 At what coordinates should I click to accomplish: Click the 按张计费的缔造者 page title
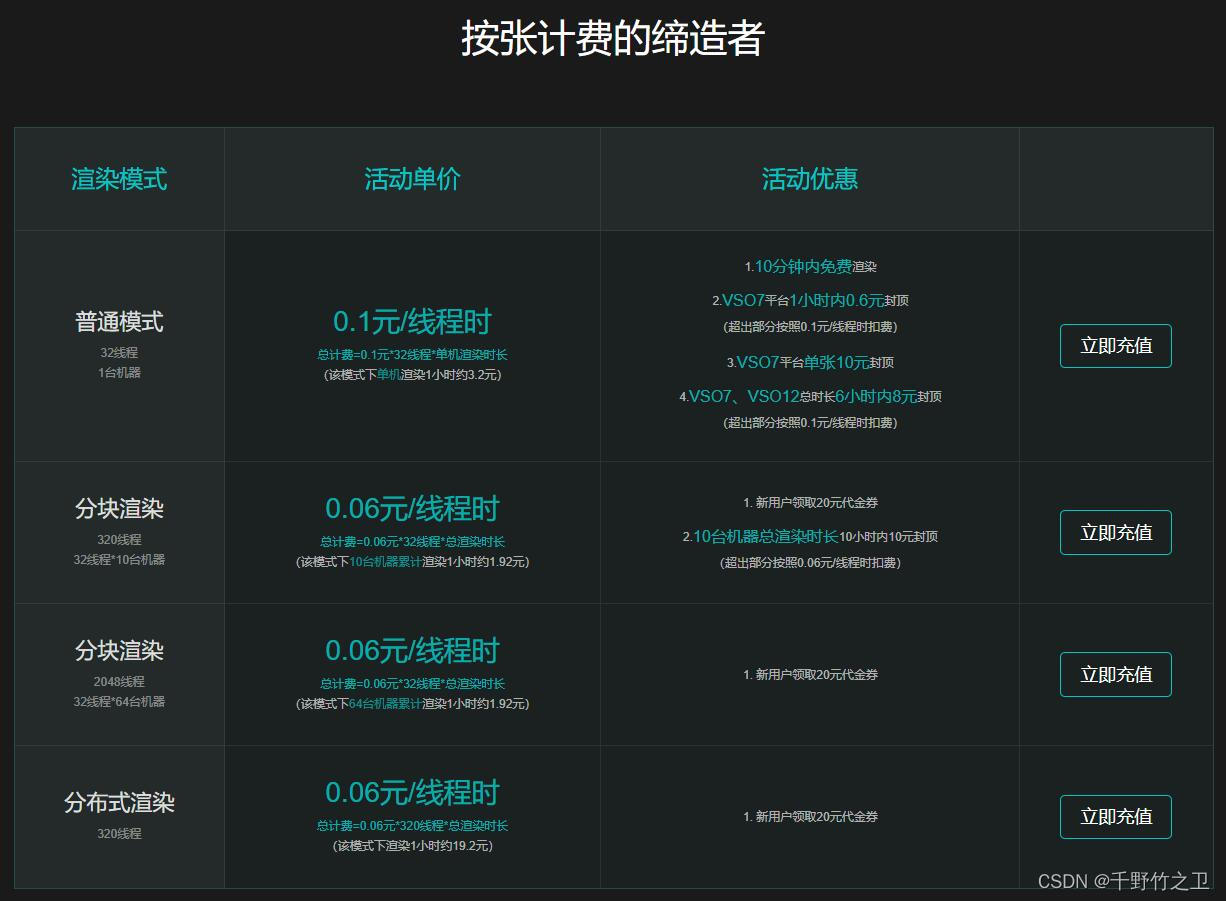612,34
